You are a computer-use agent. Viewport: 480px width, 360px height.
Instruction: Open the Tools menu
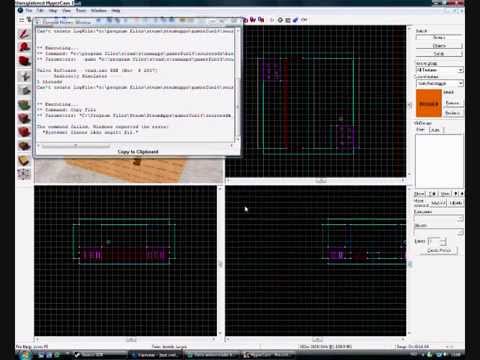click(81, 11)
